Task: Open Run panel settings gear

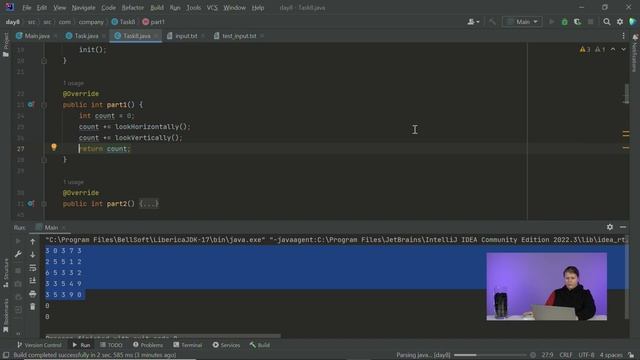Action: tap(610, 227)
